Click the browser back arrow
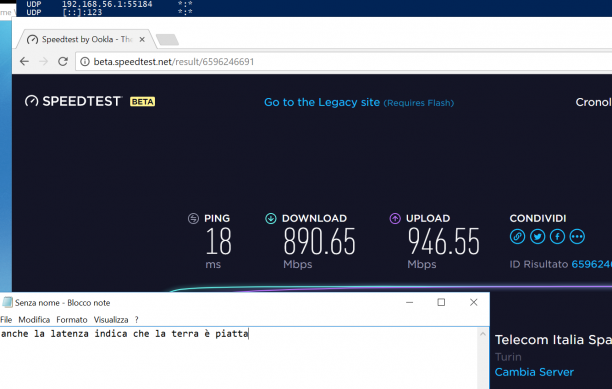The height and width of the screenshot is (389, 612). (24, 62)
